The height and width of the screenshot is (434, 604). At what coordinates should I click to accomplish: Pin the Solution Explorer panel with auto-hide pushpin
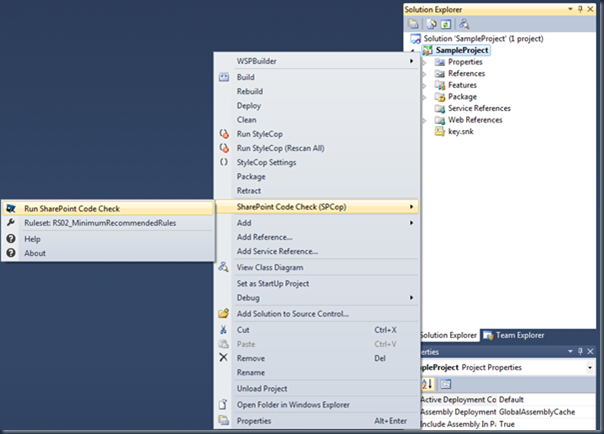click(581, 9)
